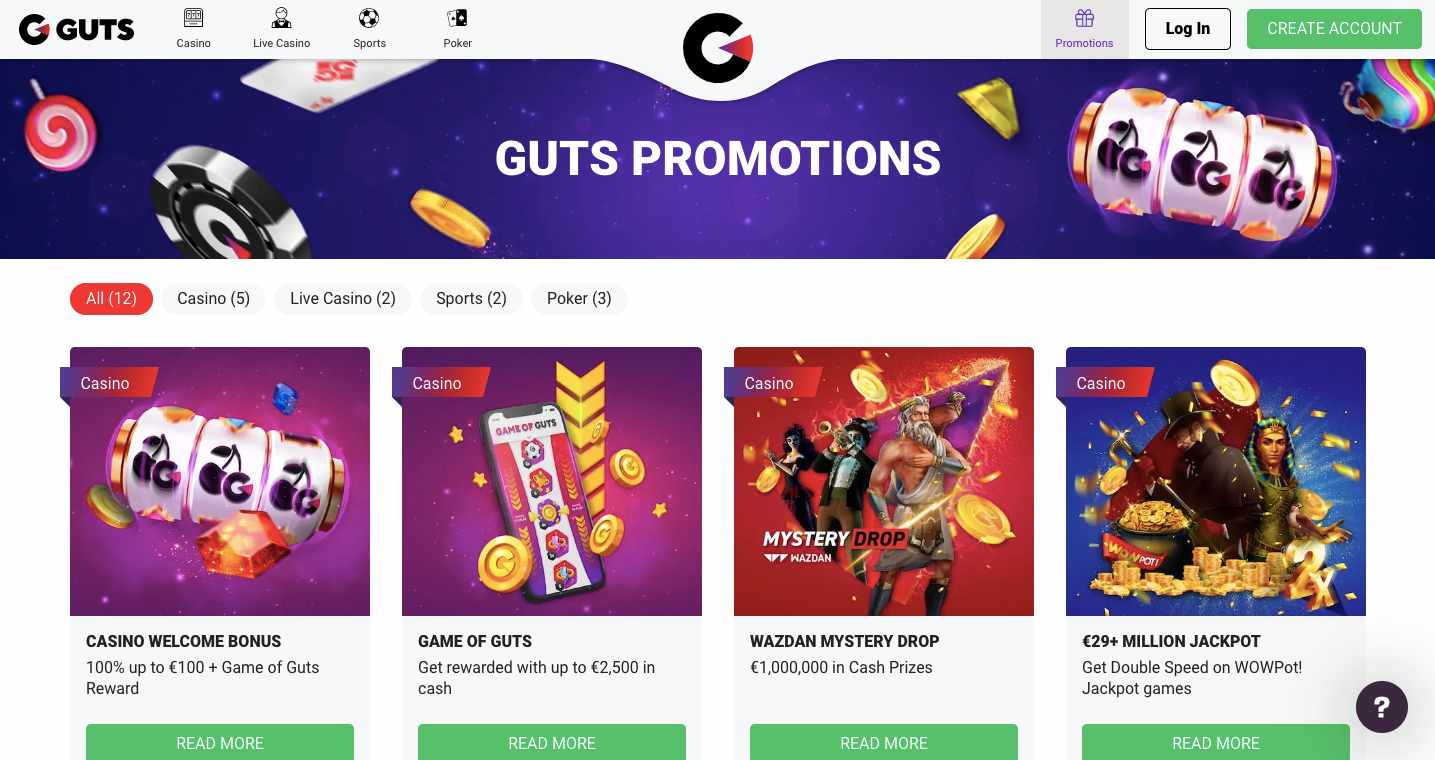
Task: Open the Casino slot machine icon
Action: (x=194, y=18)
